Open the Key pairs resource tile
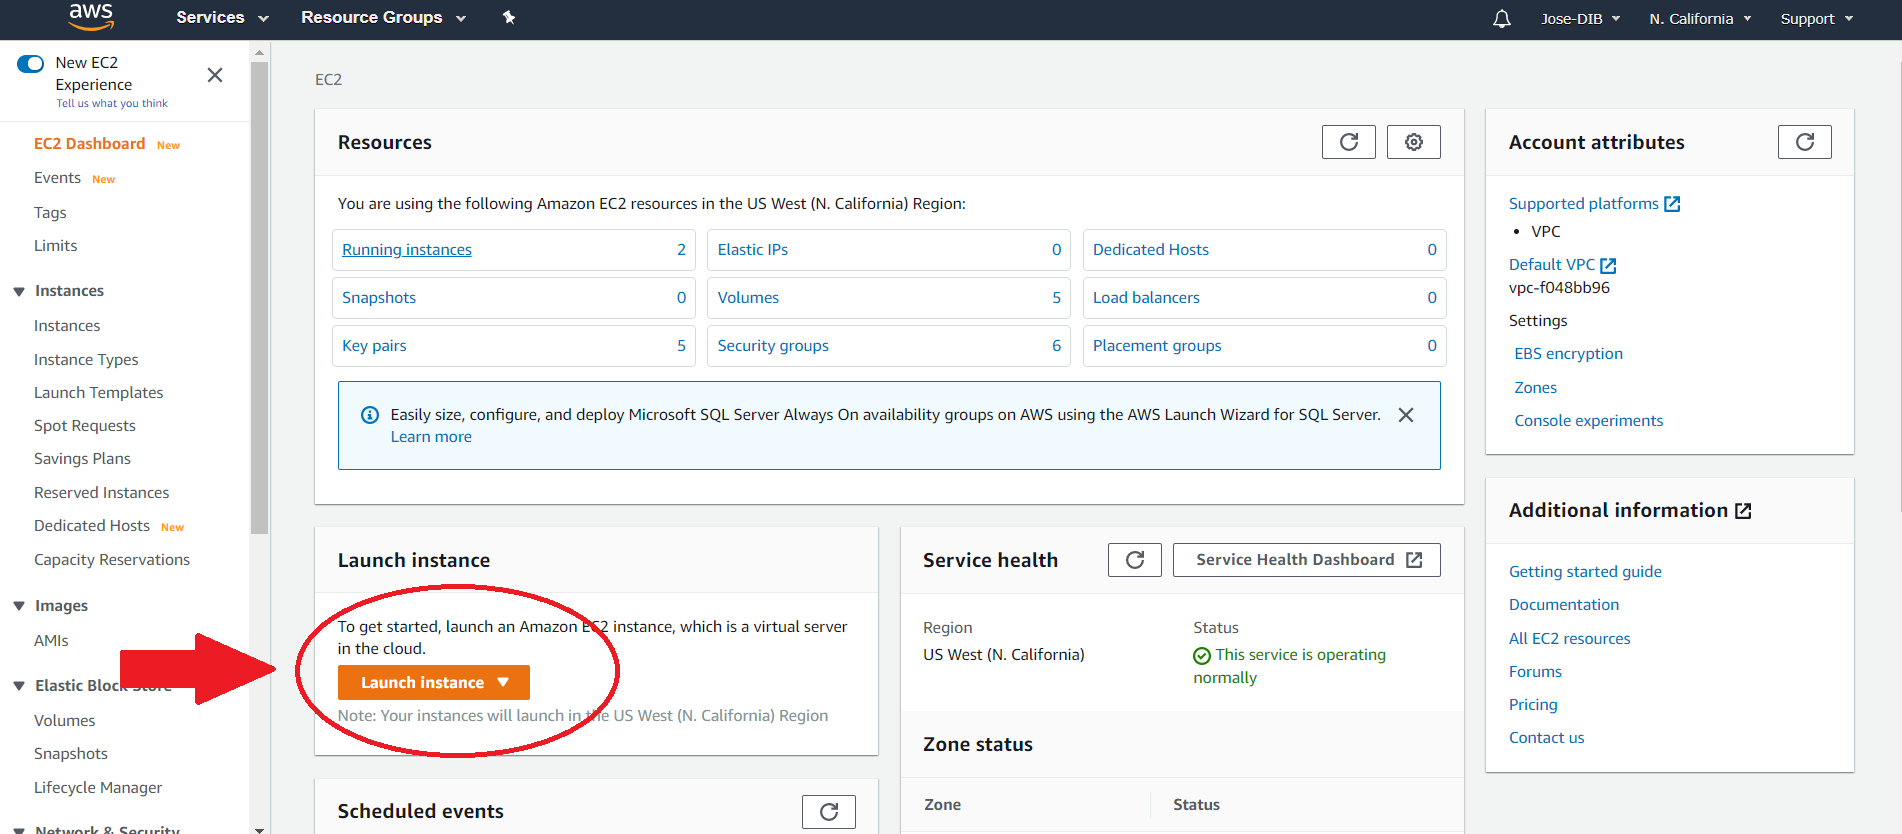Screen dimensions: 1902x834 (x=513, y=346)
